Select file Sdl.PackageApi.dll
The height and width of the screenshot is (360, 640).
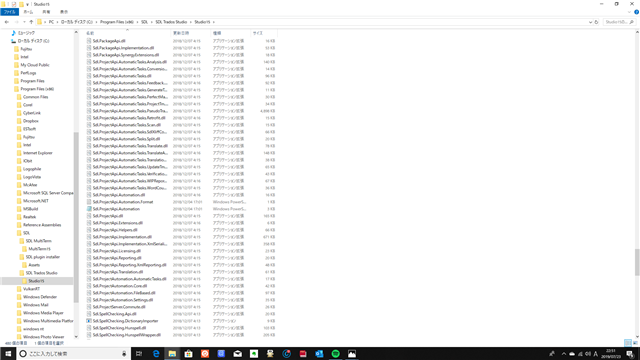[x=109, y=41]
